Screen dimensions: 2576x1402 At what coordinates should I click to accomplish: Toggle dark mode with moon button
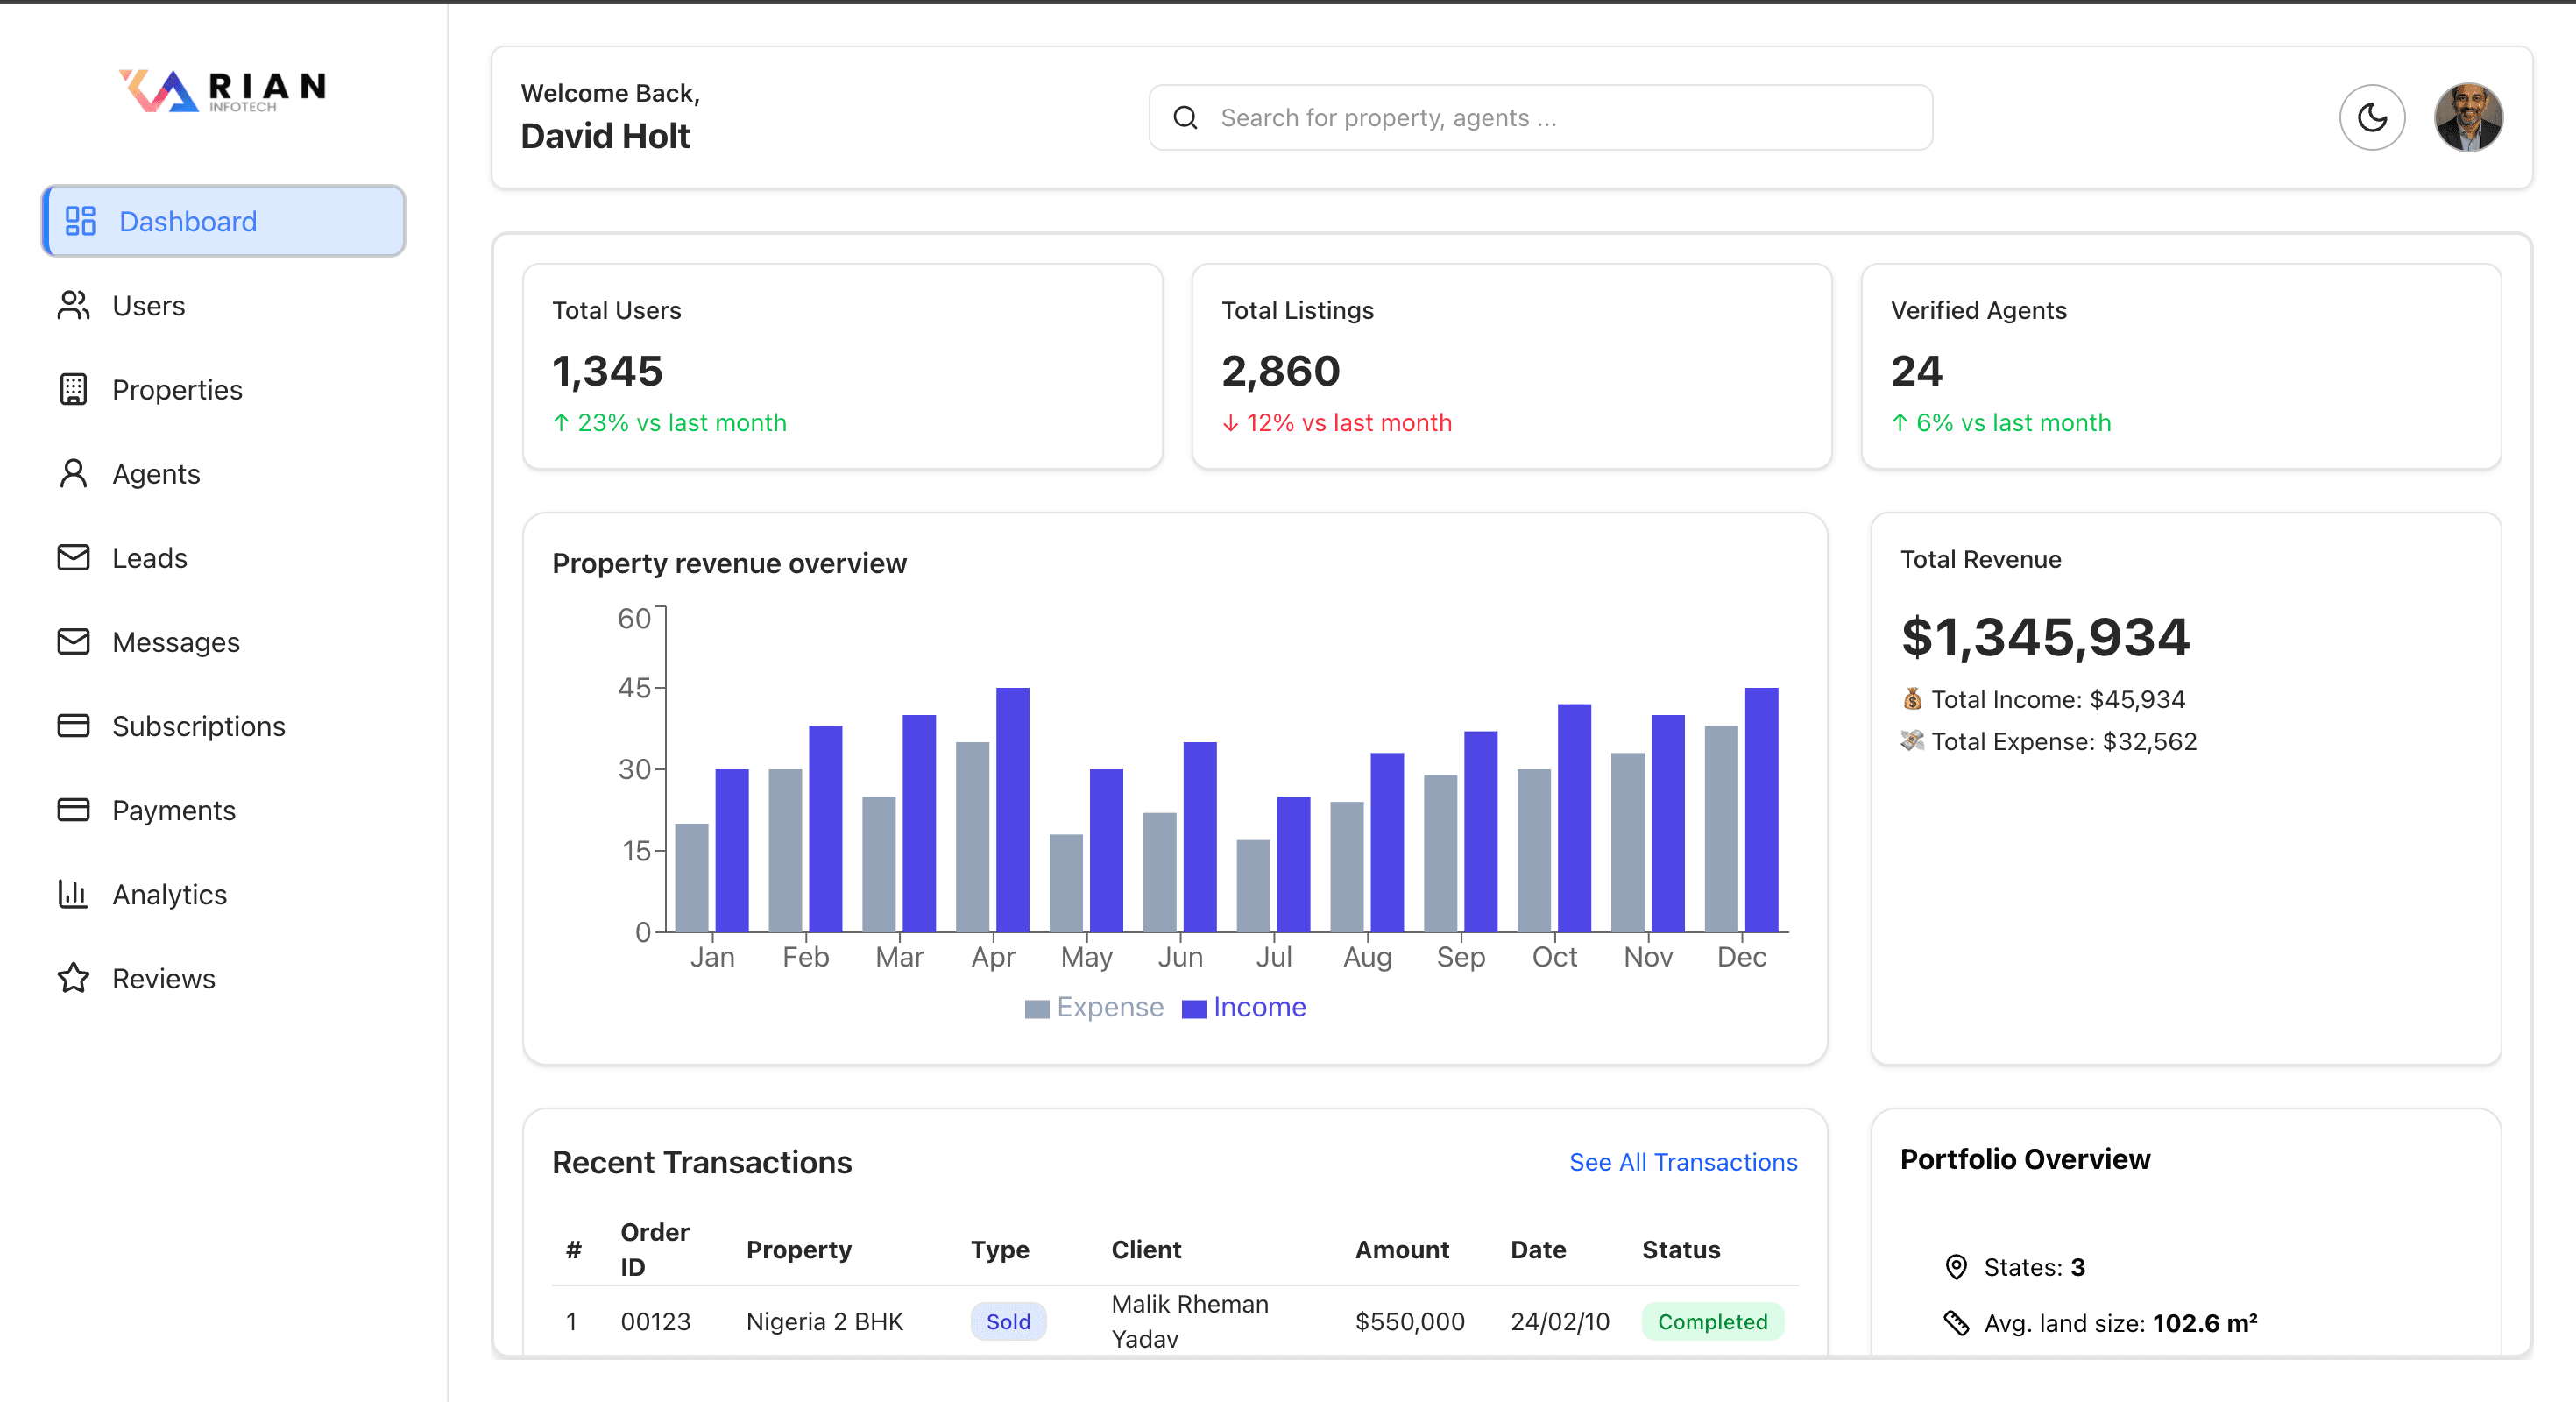point(2372,118)
